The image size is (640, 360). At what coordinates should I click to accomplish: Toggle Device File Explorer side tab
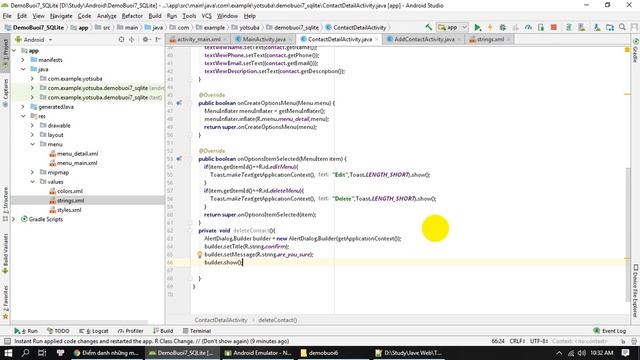point(635,291)
